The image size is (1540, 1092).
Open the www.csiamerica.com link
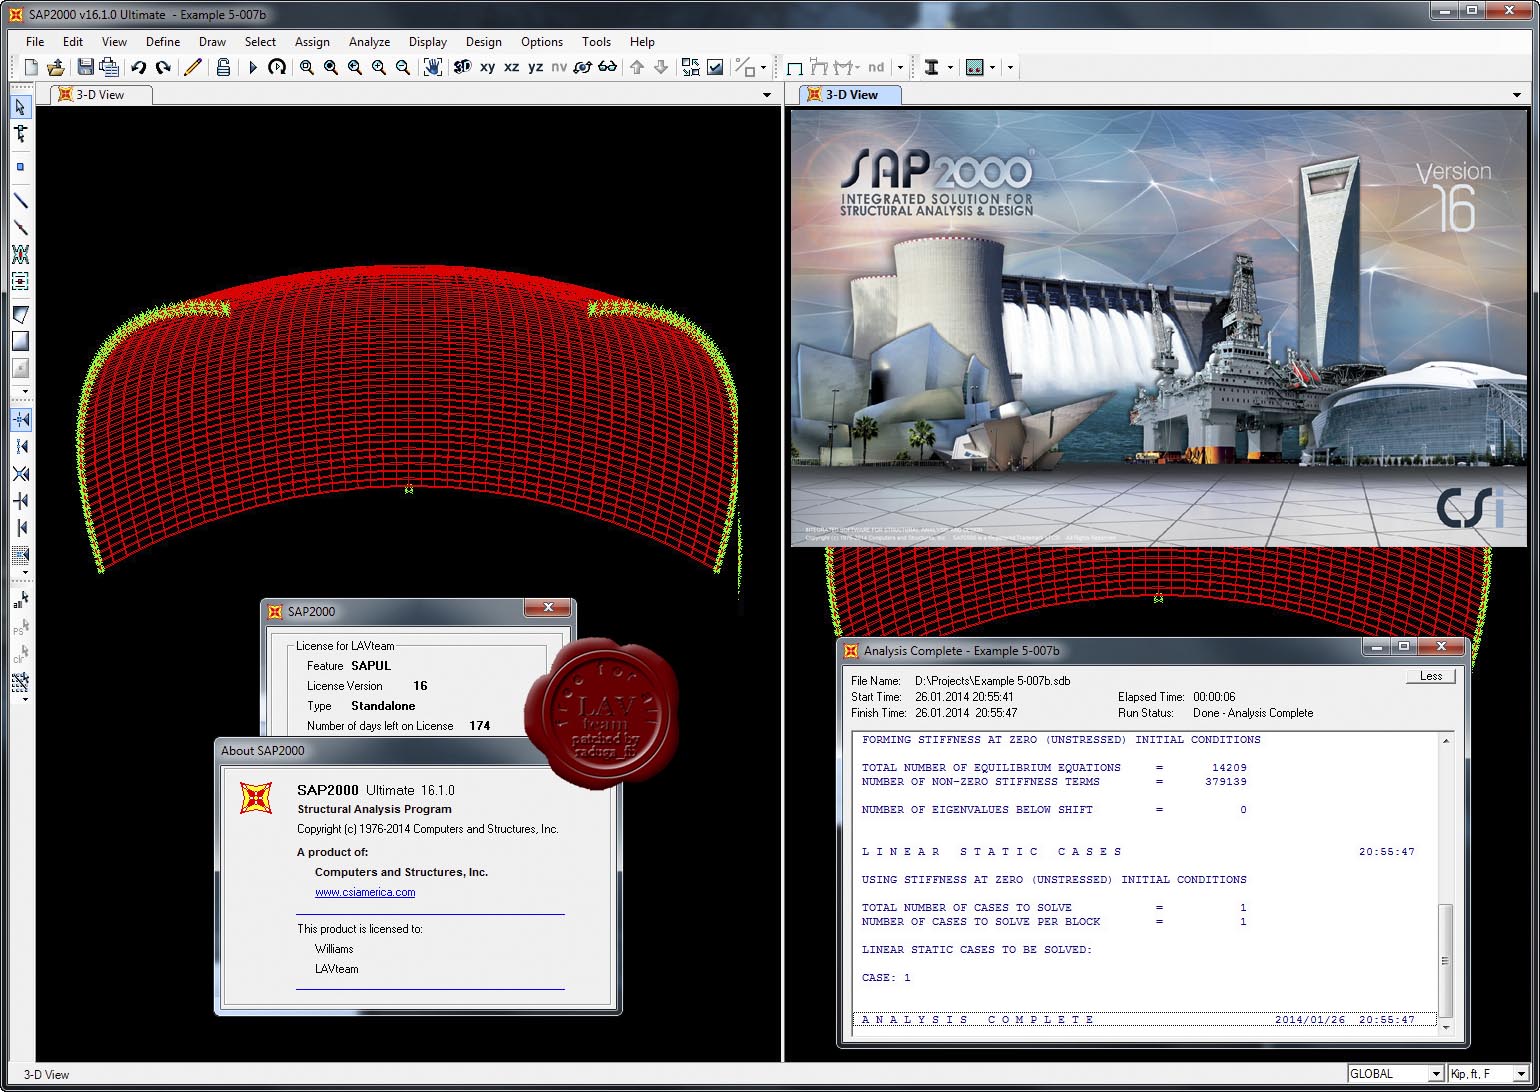tap(365, 892)
